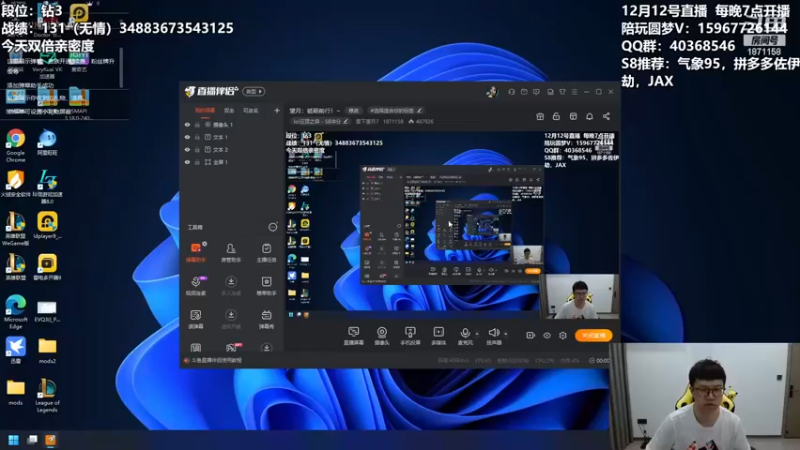Open the mods2 folder on desktop
This screenshot has width=800, height=450.
47,351
